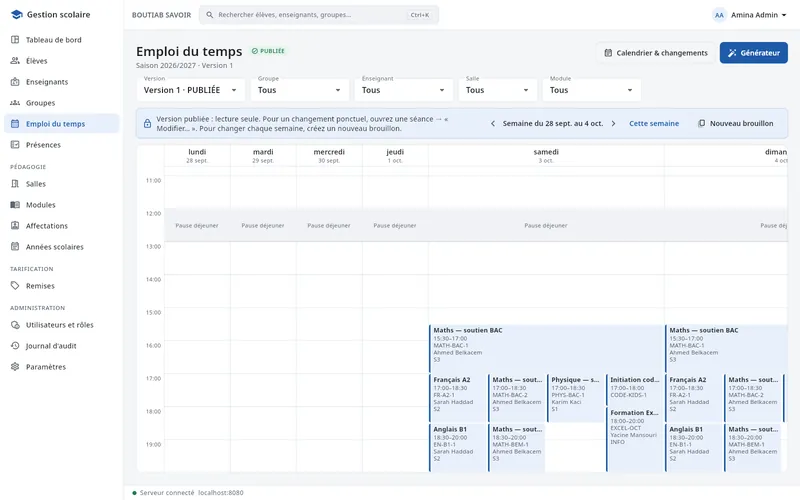800x500 pixels.
Task: Click the Groupes icon in the sidebar
Action: 15,103
